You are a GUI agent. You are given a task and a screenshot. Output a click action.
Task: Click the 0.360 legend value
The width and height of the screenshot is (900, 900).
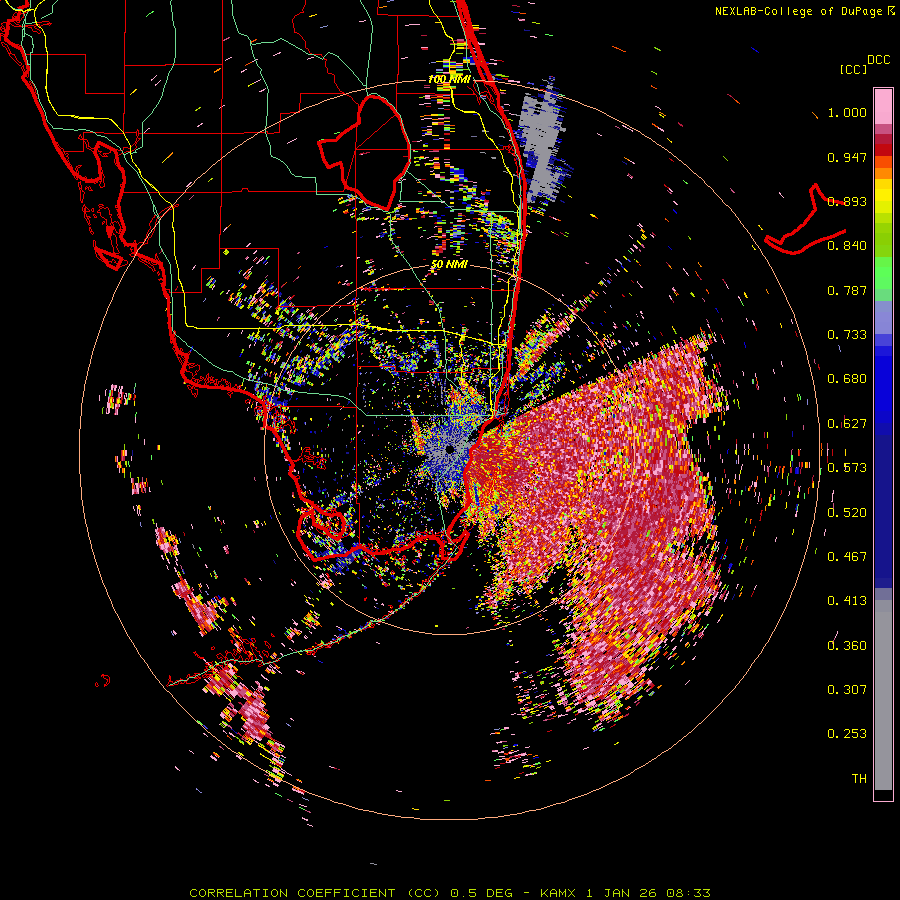[x=847, y=645]
